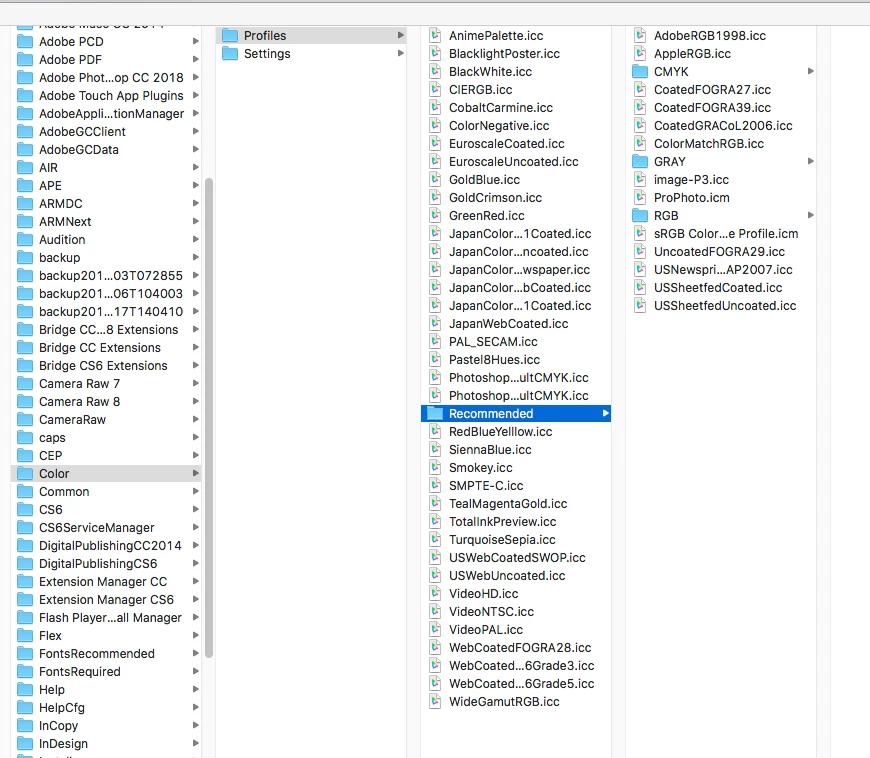Click the InDesign folder icon

point(25,743)
